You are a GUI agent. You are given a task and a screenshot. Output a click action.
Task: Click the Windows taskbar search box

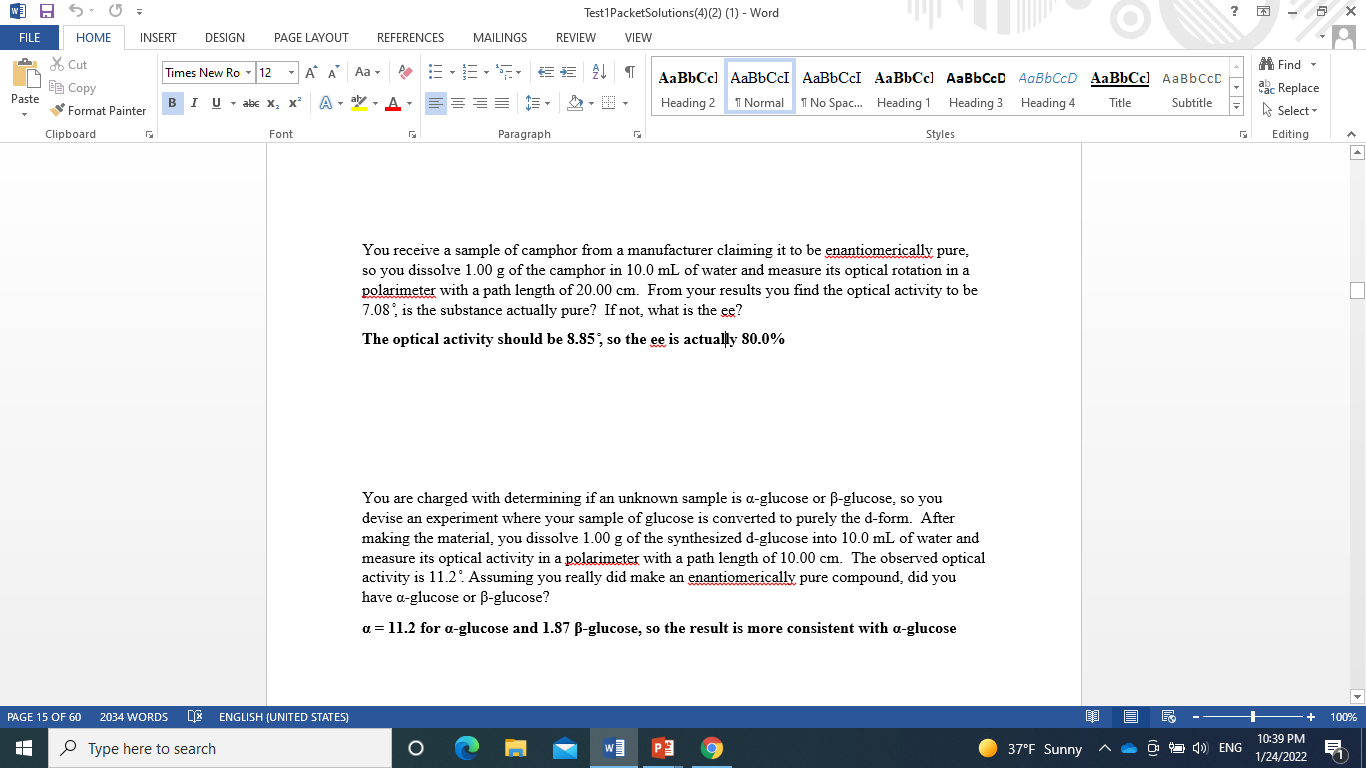[218, 748]
